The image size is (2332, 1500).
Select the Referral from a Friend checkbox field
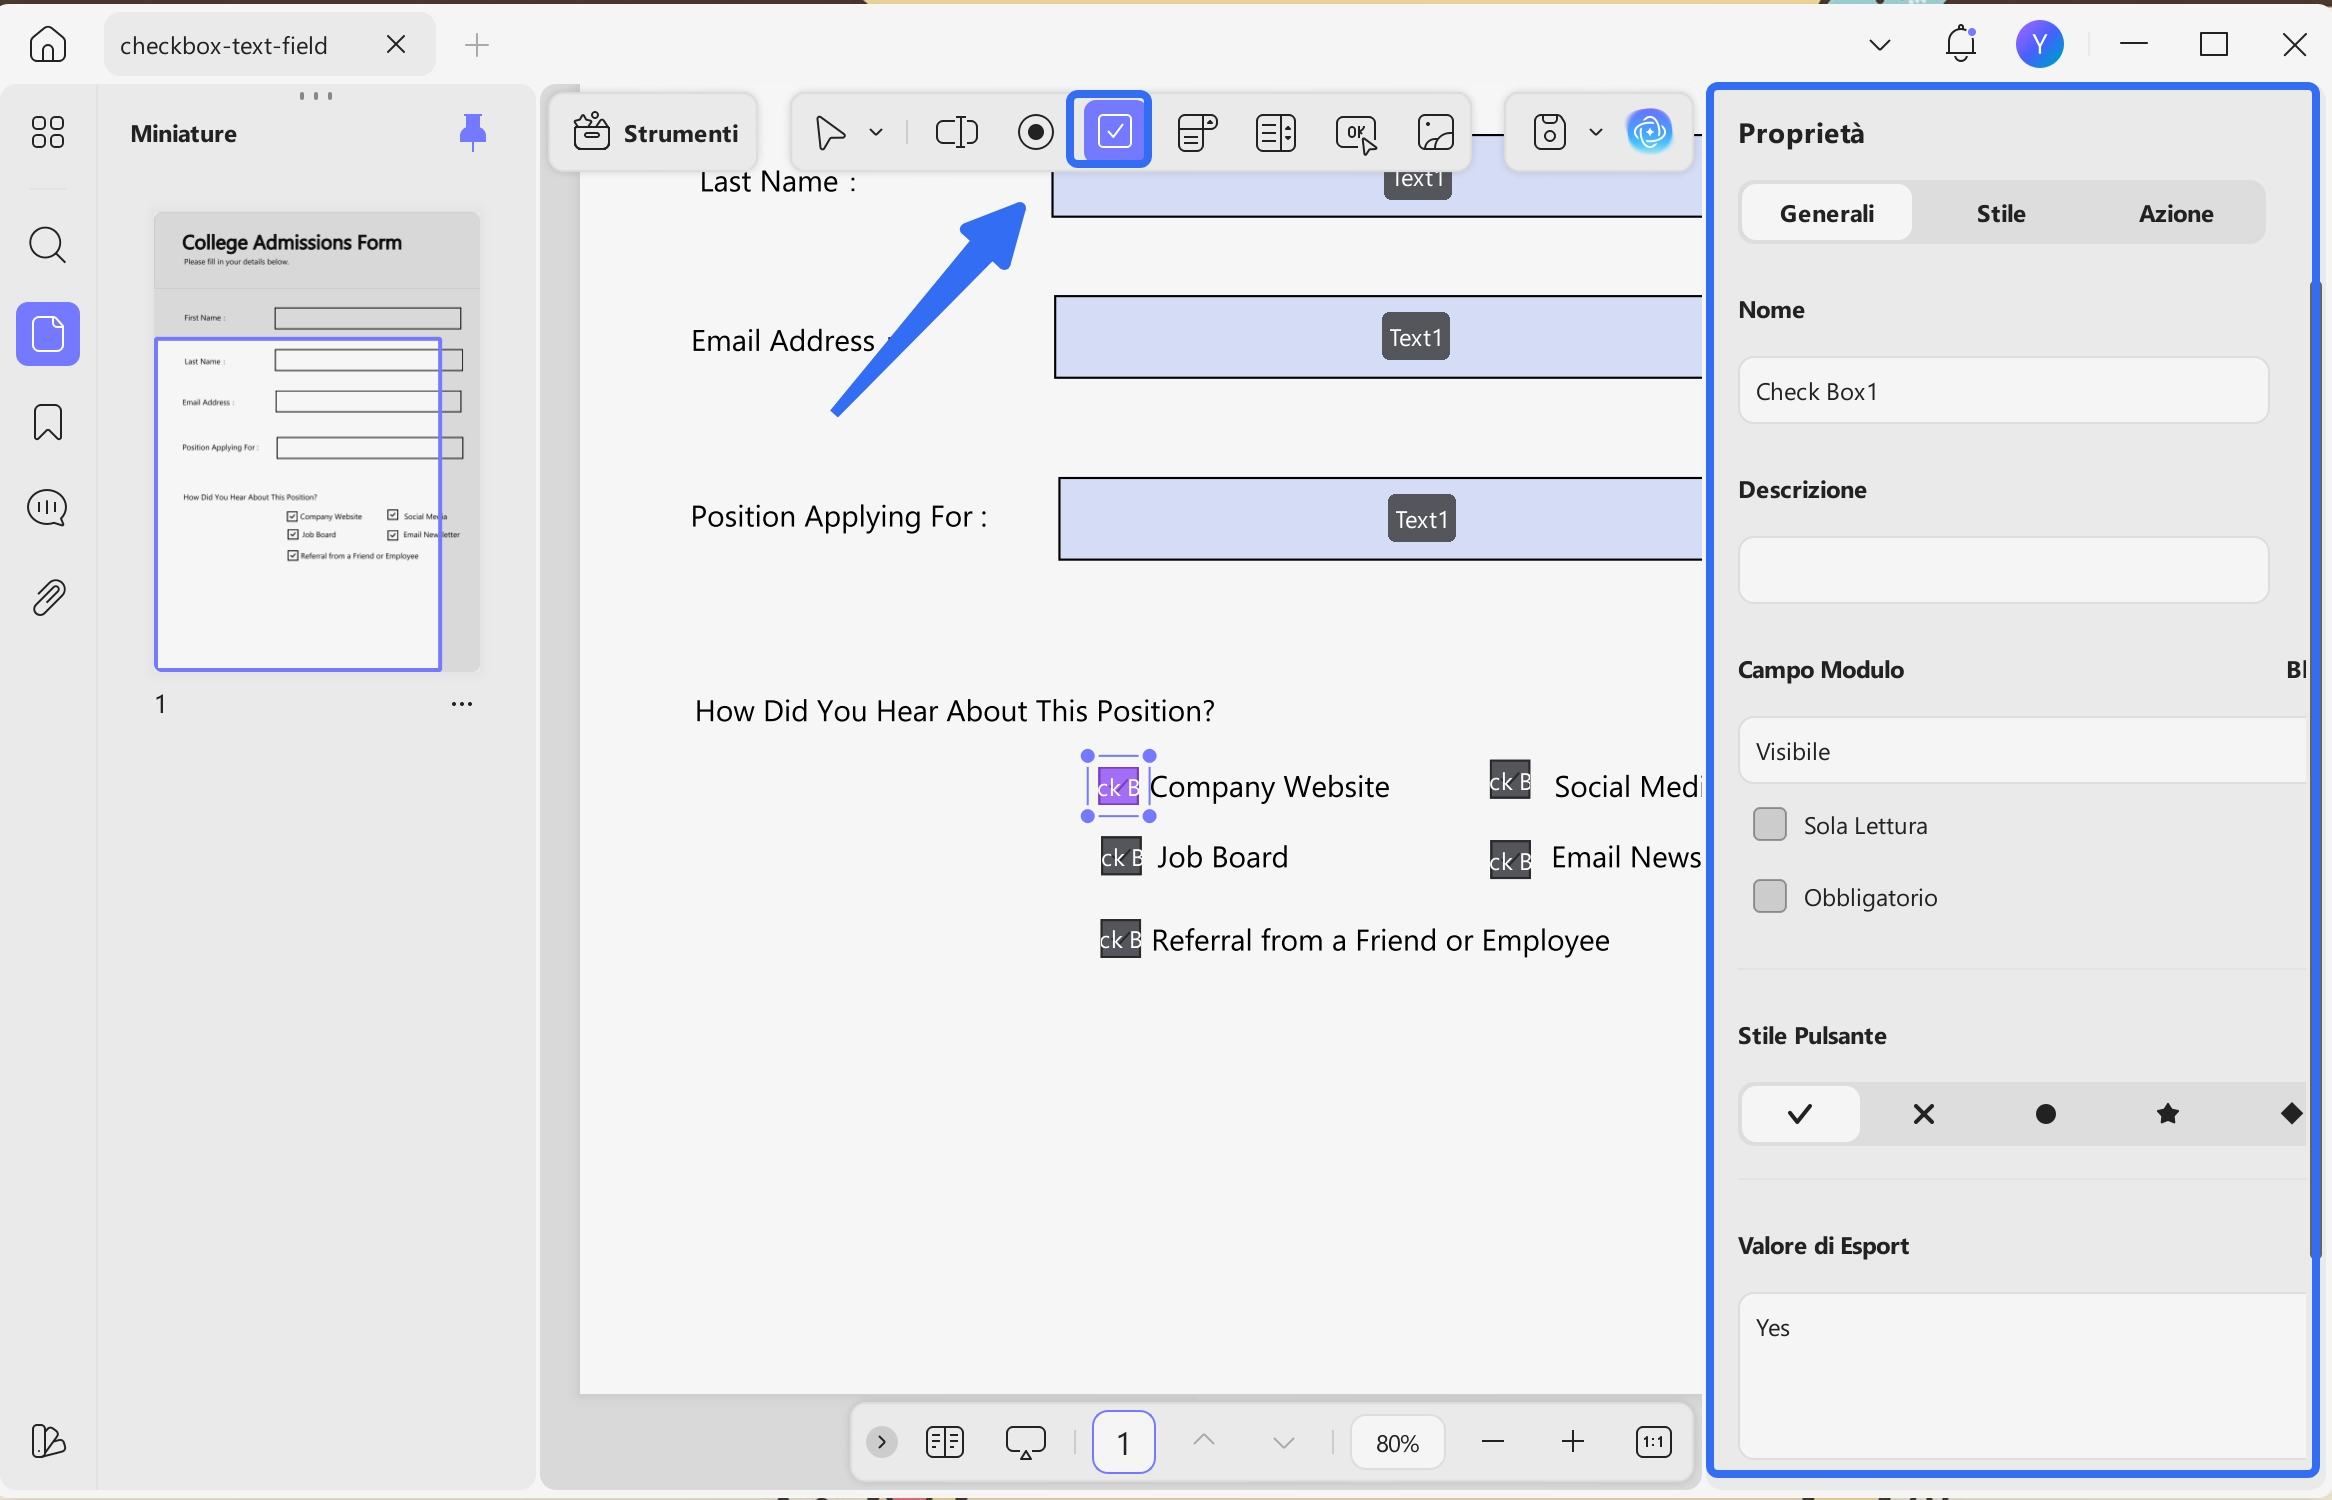(x=1120, y=939)
